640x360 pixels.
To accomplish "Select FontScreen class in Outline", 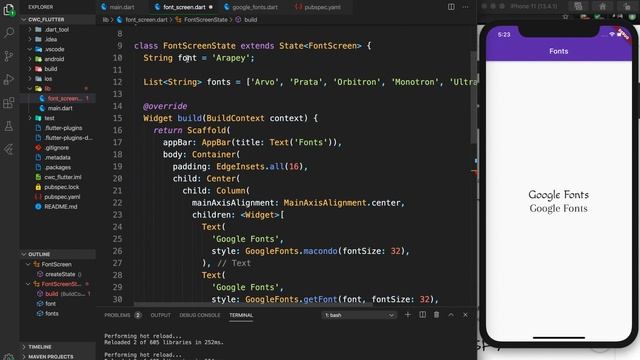I will point(58,264).
